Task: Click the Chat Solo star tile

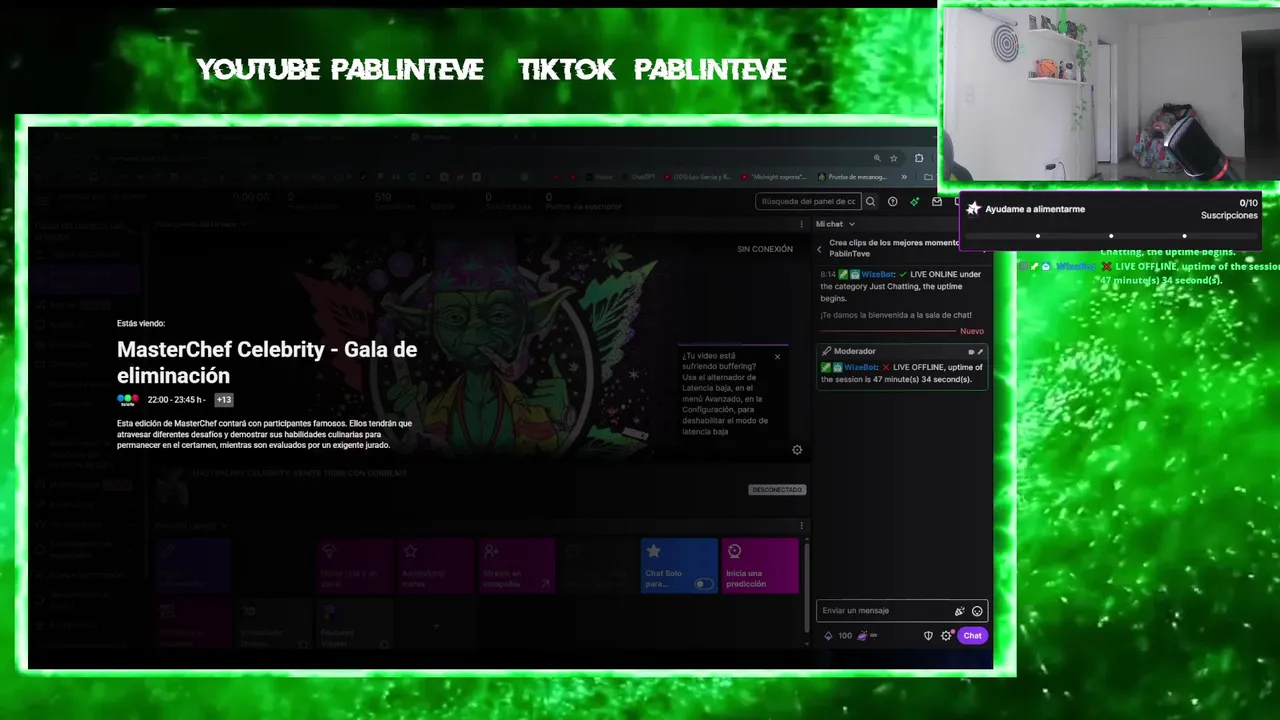Action: coord(679,566)
